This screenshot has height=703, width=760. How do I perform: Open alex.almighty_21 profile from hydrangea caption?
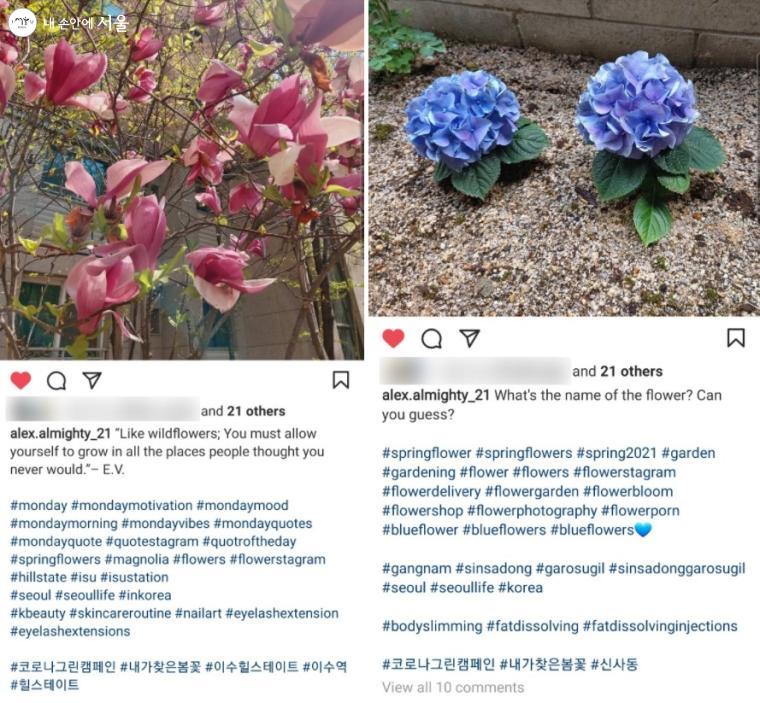pyautogui.click(x=436, y=395)
